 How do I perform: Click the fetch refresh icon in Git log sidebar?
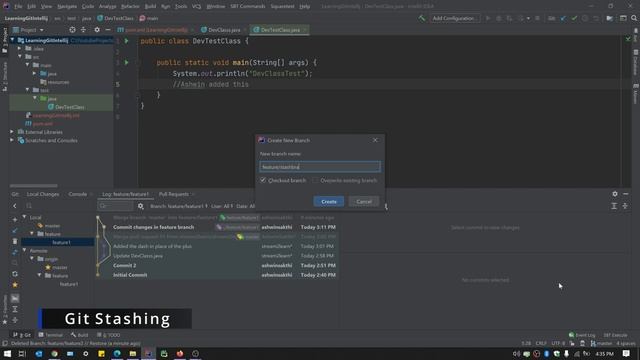[15, 274]
